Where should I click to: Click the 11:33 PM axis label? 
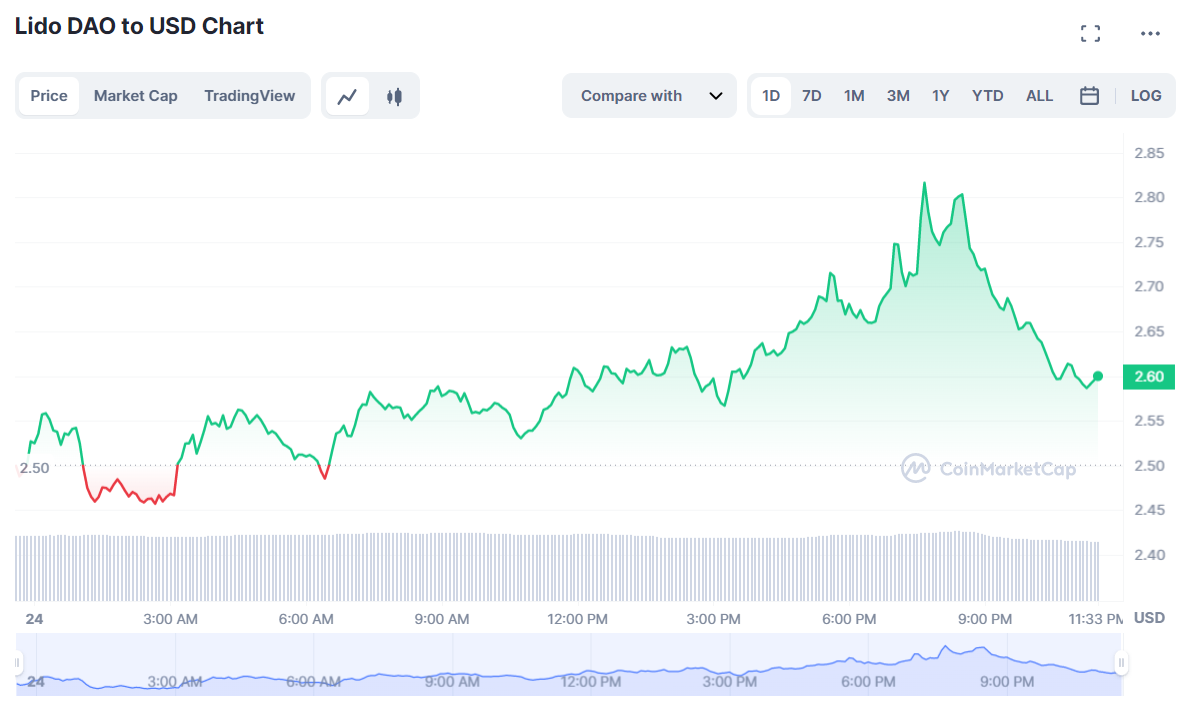[x=1095, y=619]
